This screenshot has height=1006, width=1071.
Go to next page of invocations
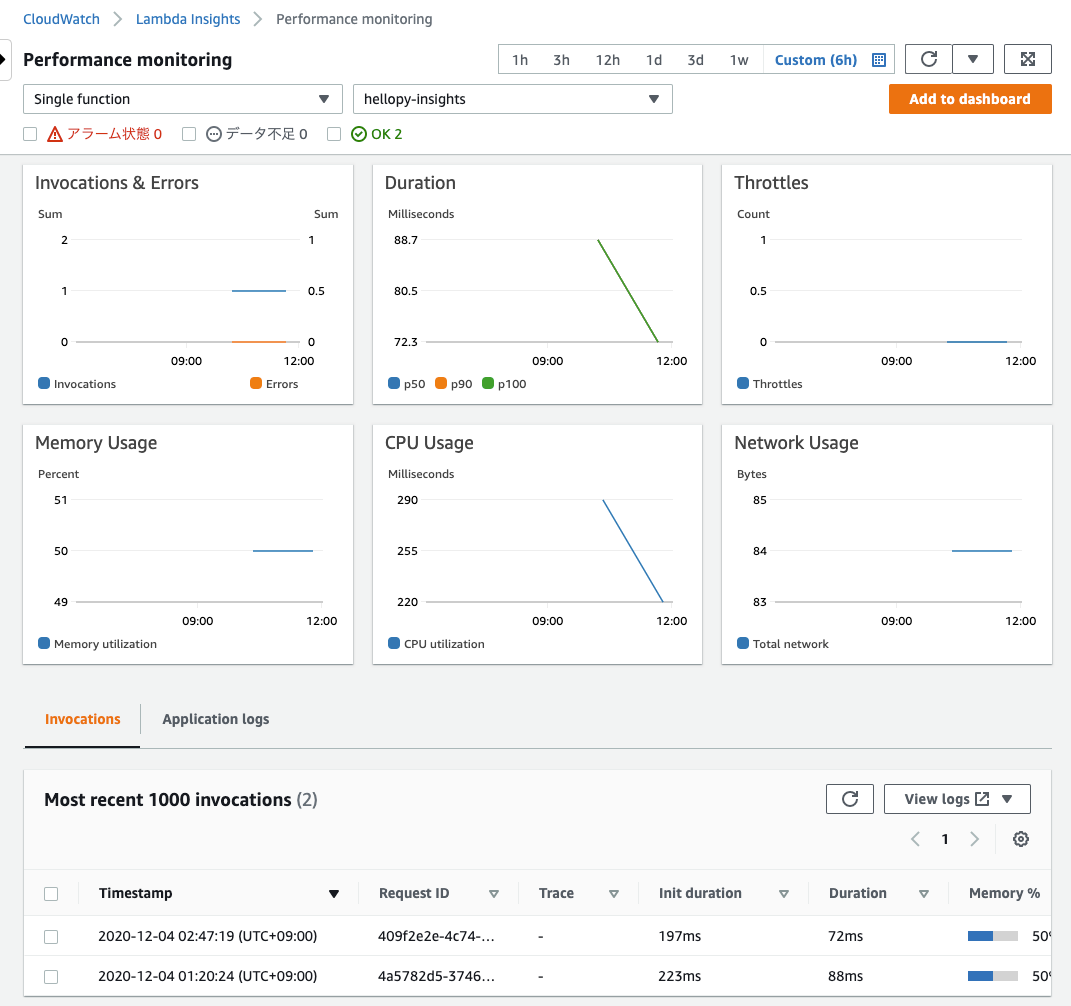pos(975,839)
